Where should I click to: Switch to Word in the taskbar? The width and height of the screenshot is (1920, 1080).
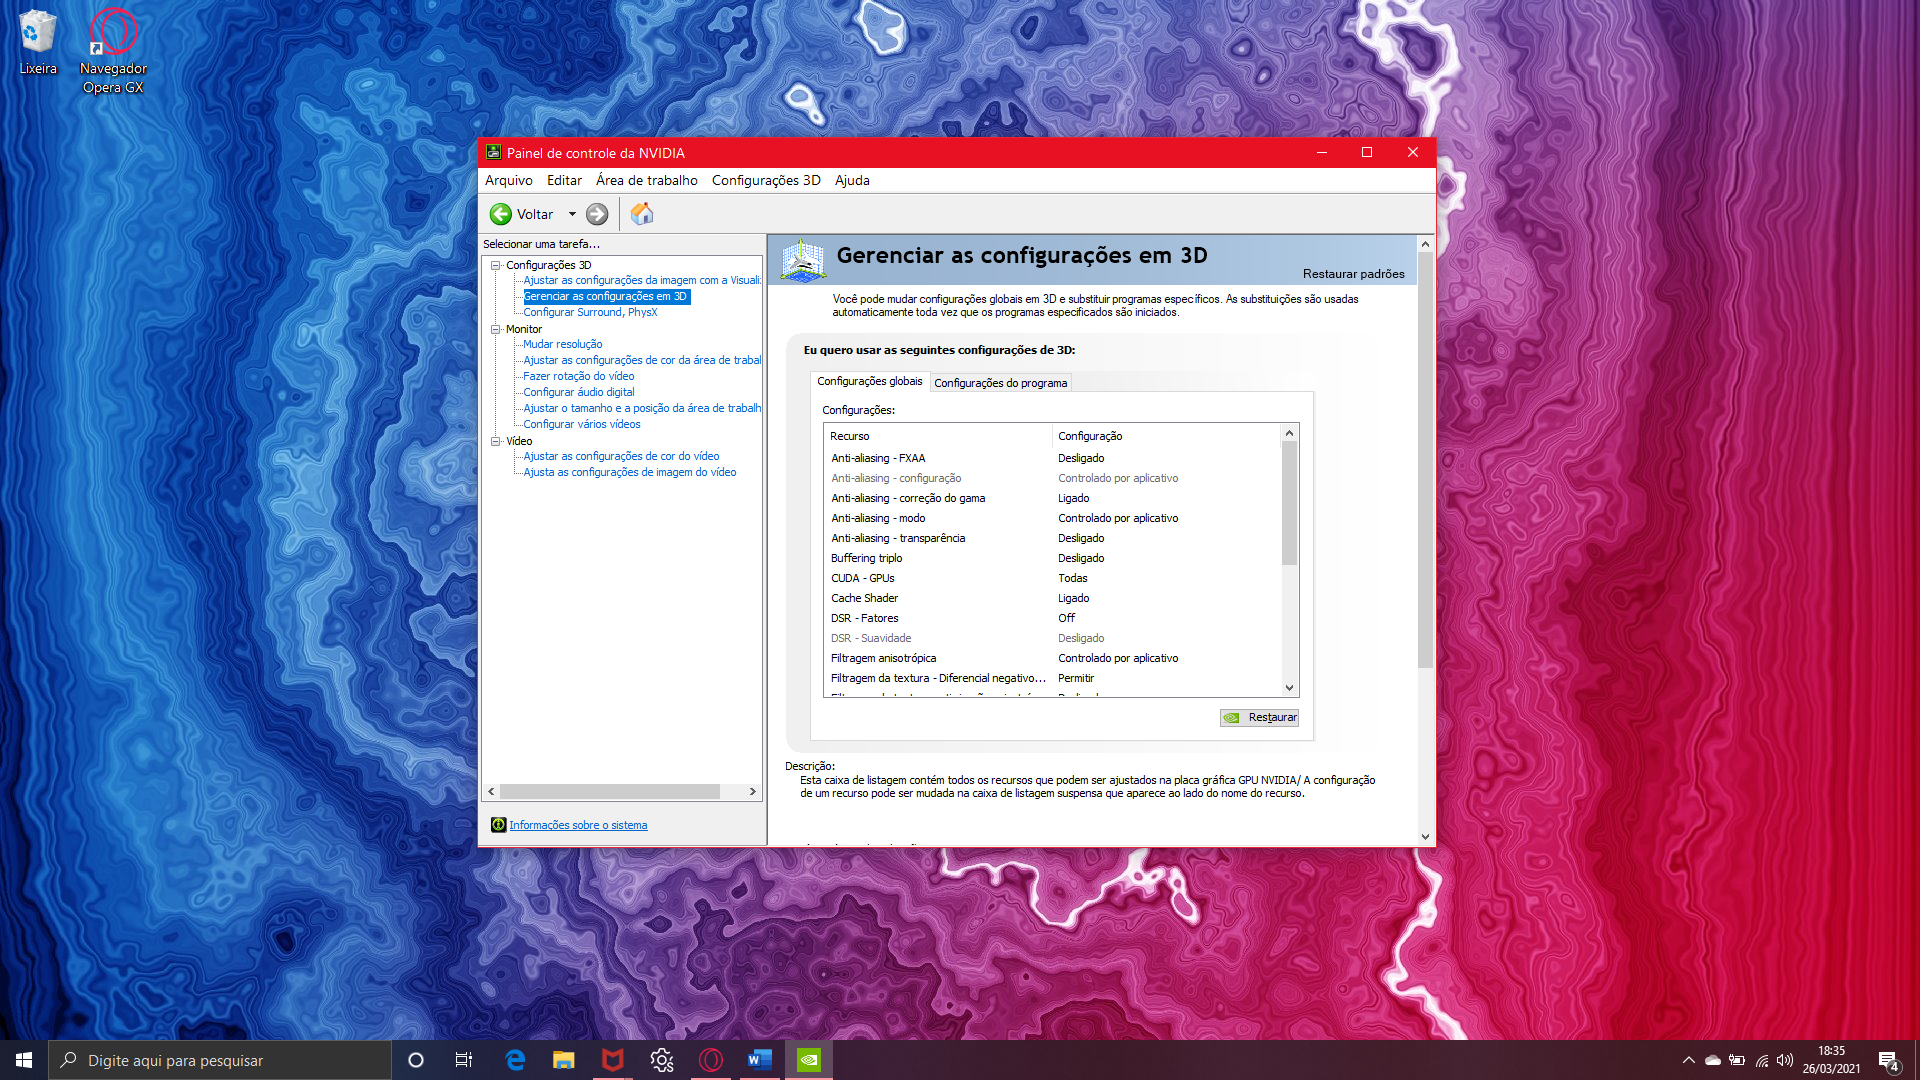[760, 1060]
